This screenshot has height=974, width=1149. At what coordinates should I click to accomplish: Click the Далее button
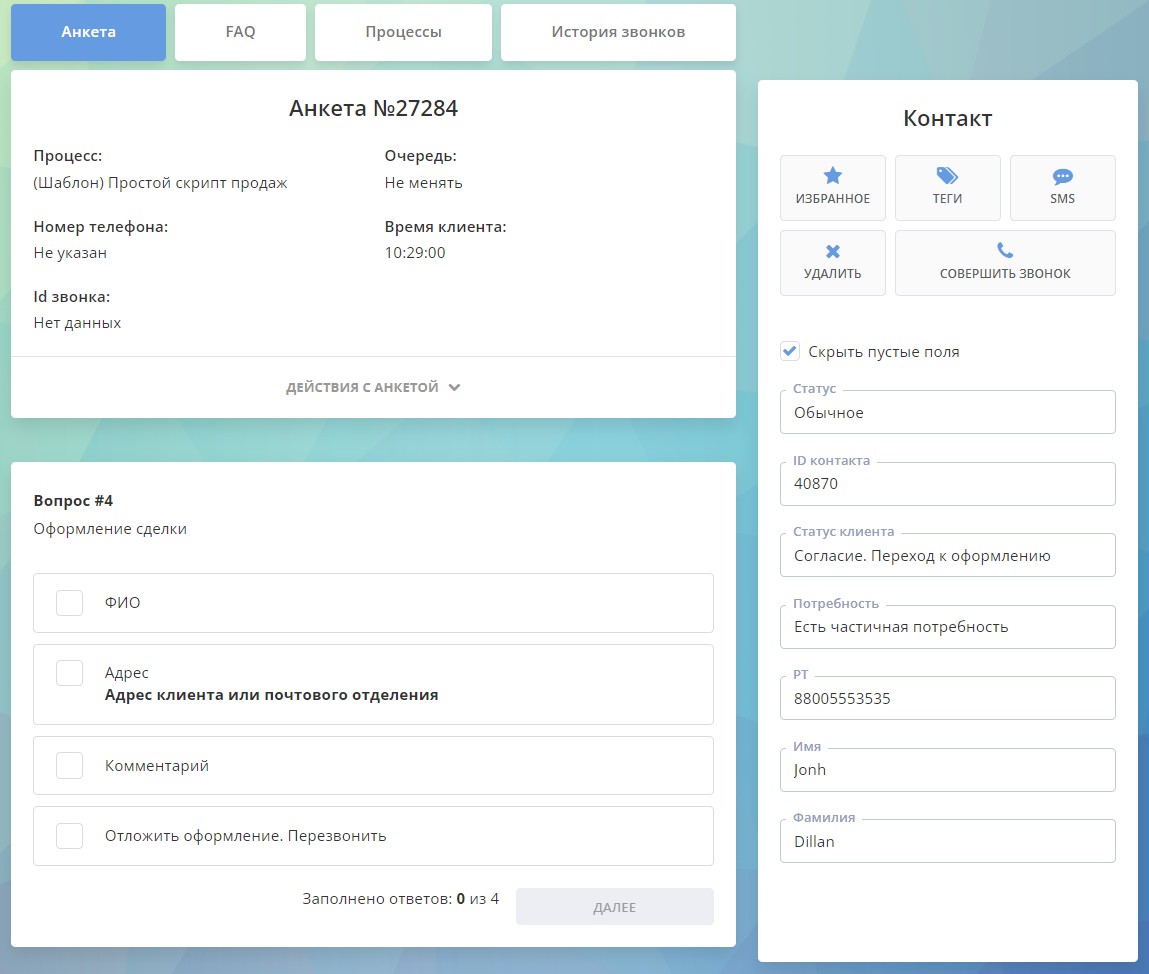[615, 907]
